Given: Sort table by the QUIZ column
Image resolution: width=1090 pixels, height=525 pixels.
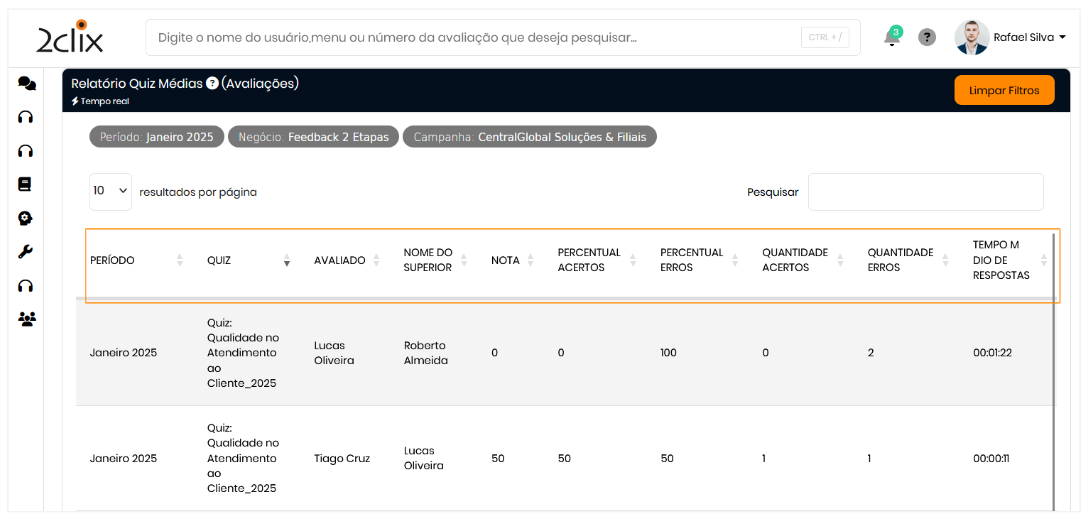Looking at the screenshot, I should (219, 261).
